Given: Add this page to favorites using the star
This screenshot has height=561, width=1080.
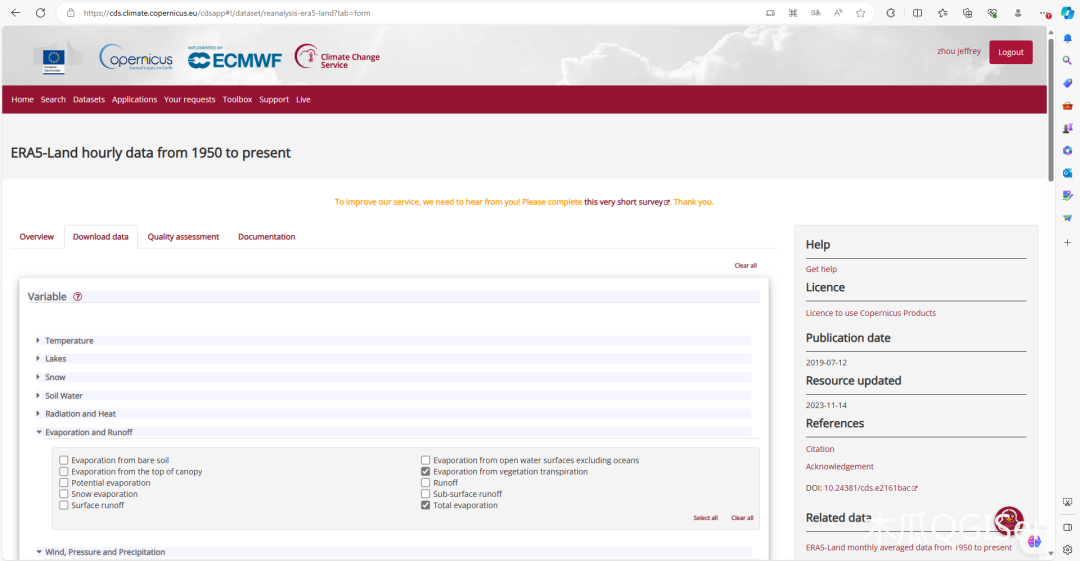Looking at the screenshot, I should tap(861, 12).
